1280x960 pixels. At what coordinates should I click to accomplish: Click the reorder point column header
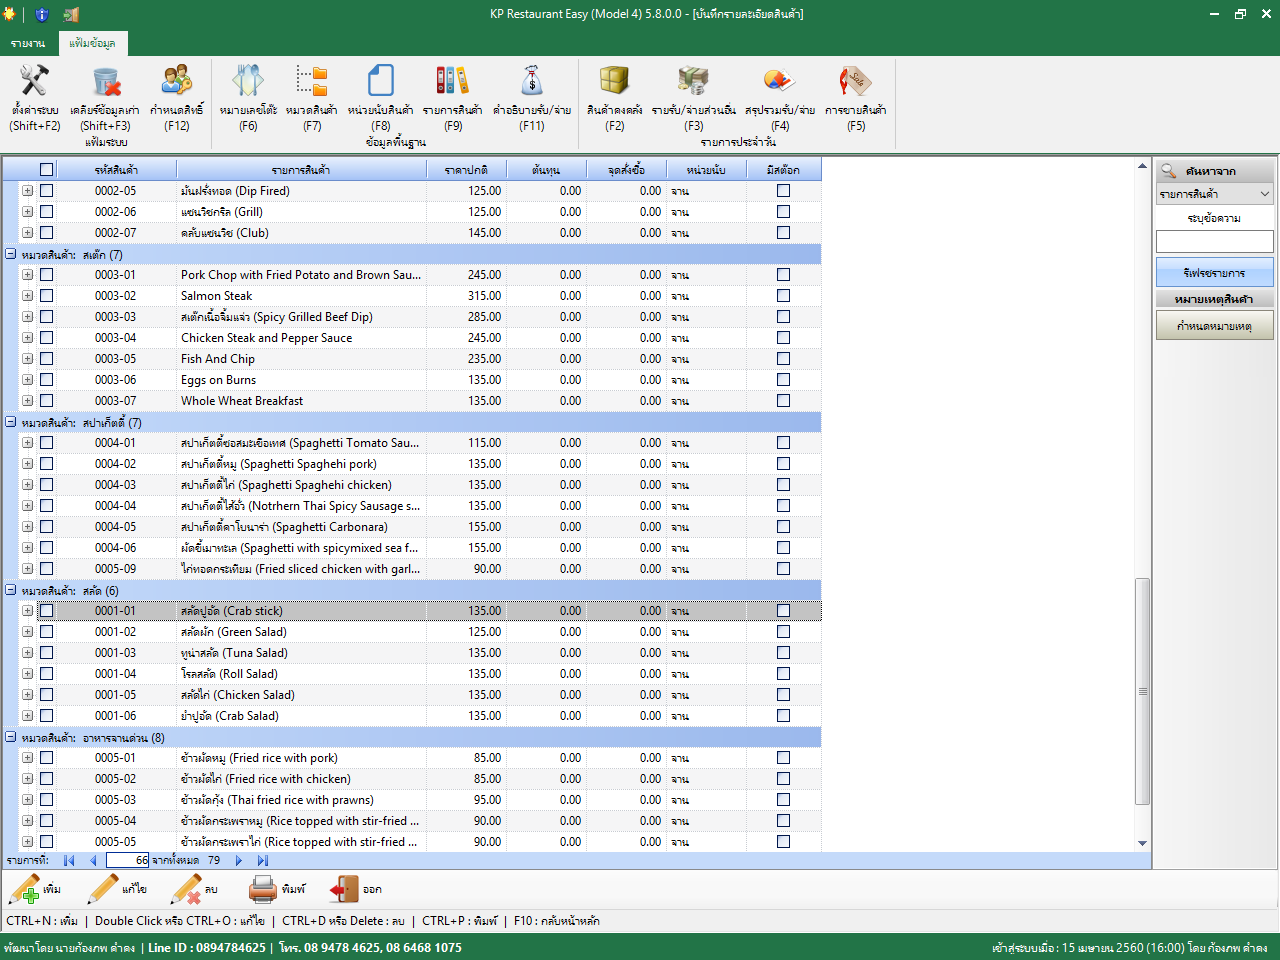(626, 170)
